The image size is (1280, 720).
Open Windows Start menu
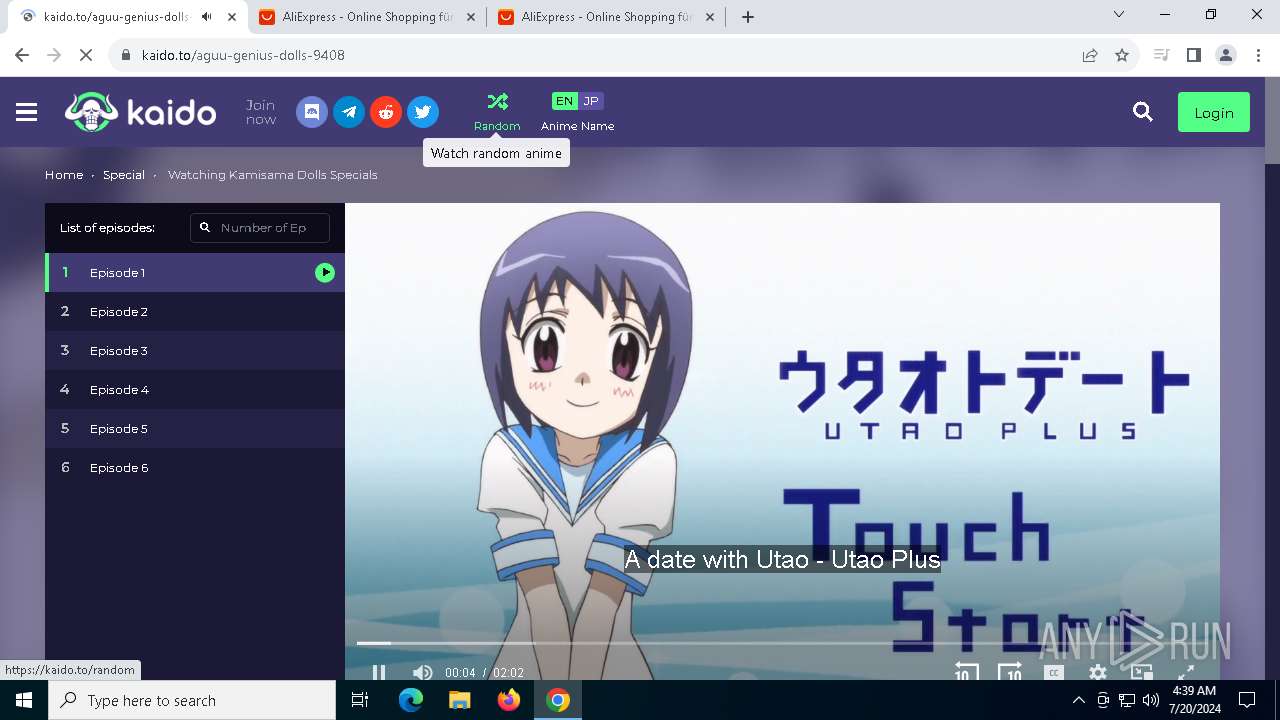pyautogui.click(x=24, y=700)
